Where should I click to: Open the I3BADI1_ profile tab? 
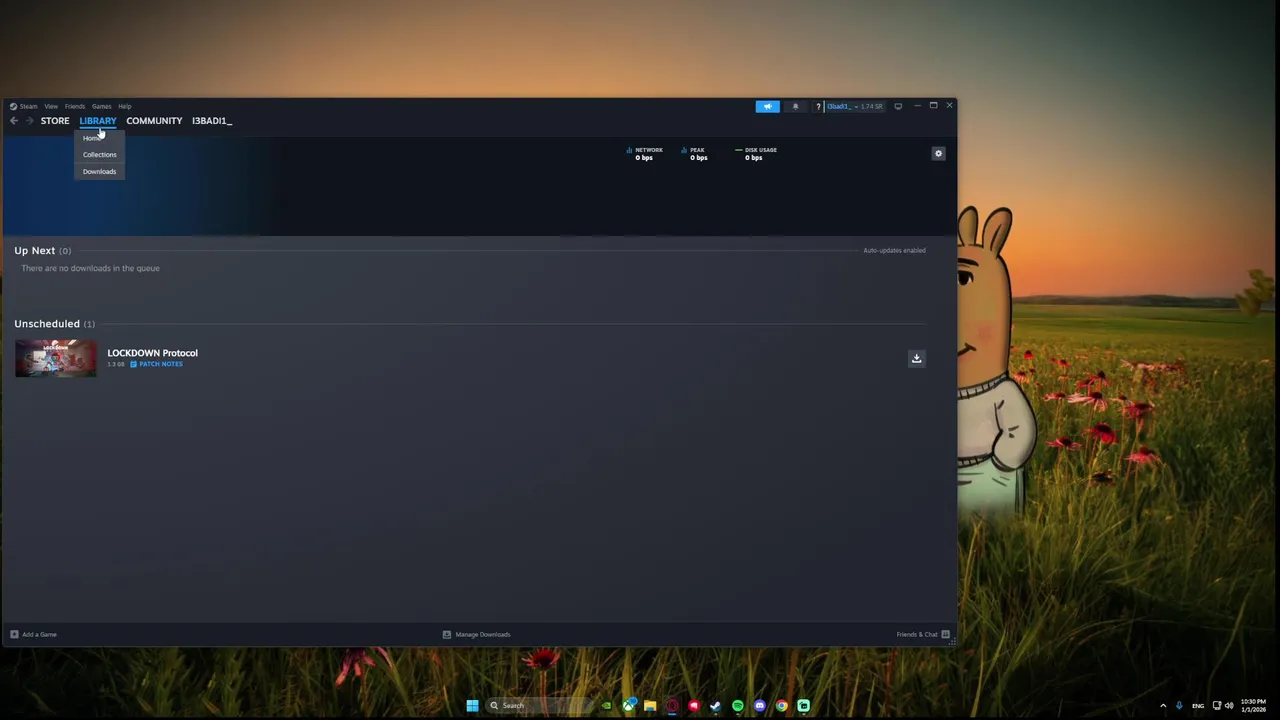(212, 121)
